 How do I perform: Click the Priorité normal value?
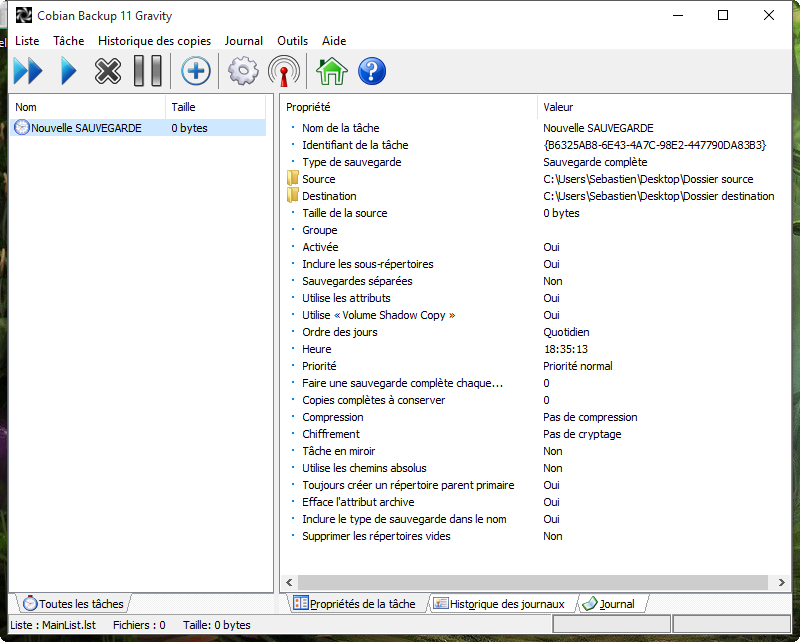[x=578, y=366]
